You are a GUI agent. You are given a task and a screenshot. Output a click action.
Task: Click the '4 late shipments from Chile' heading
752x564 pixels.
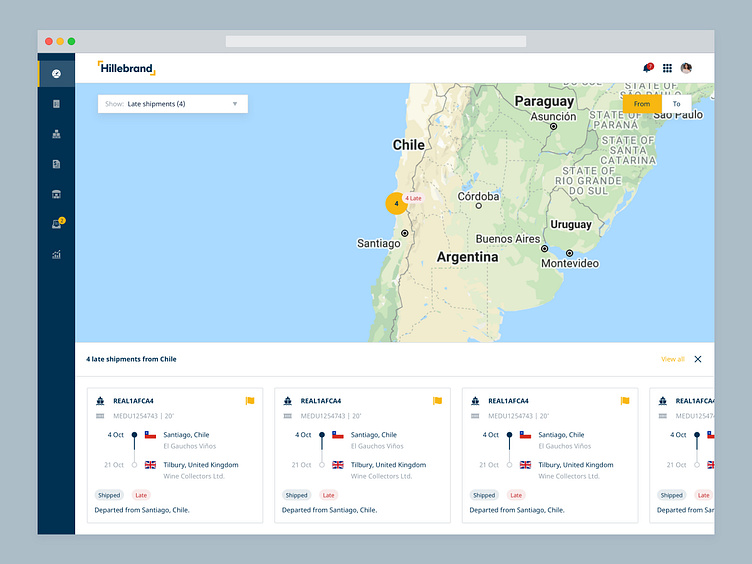click(131, 359)
